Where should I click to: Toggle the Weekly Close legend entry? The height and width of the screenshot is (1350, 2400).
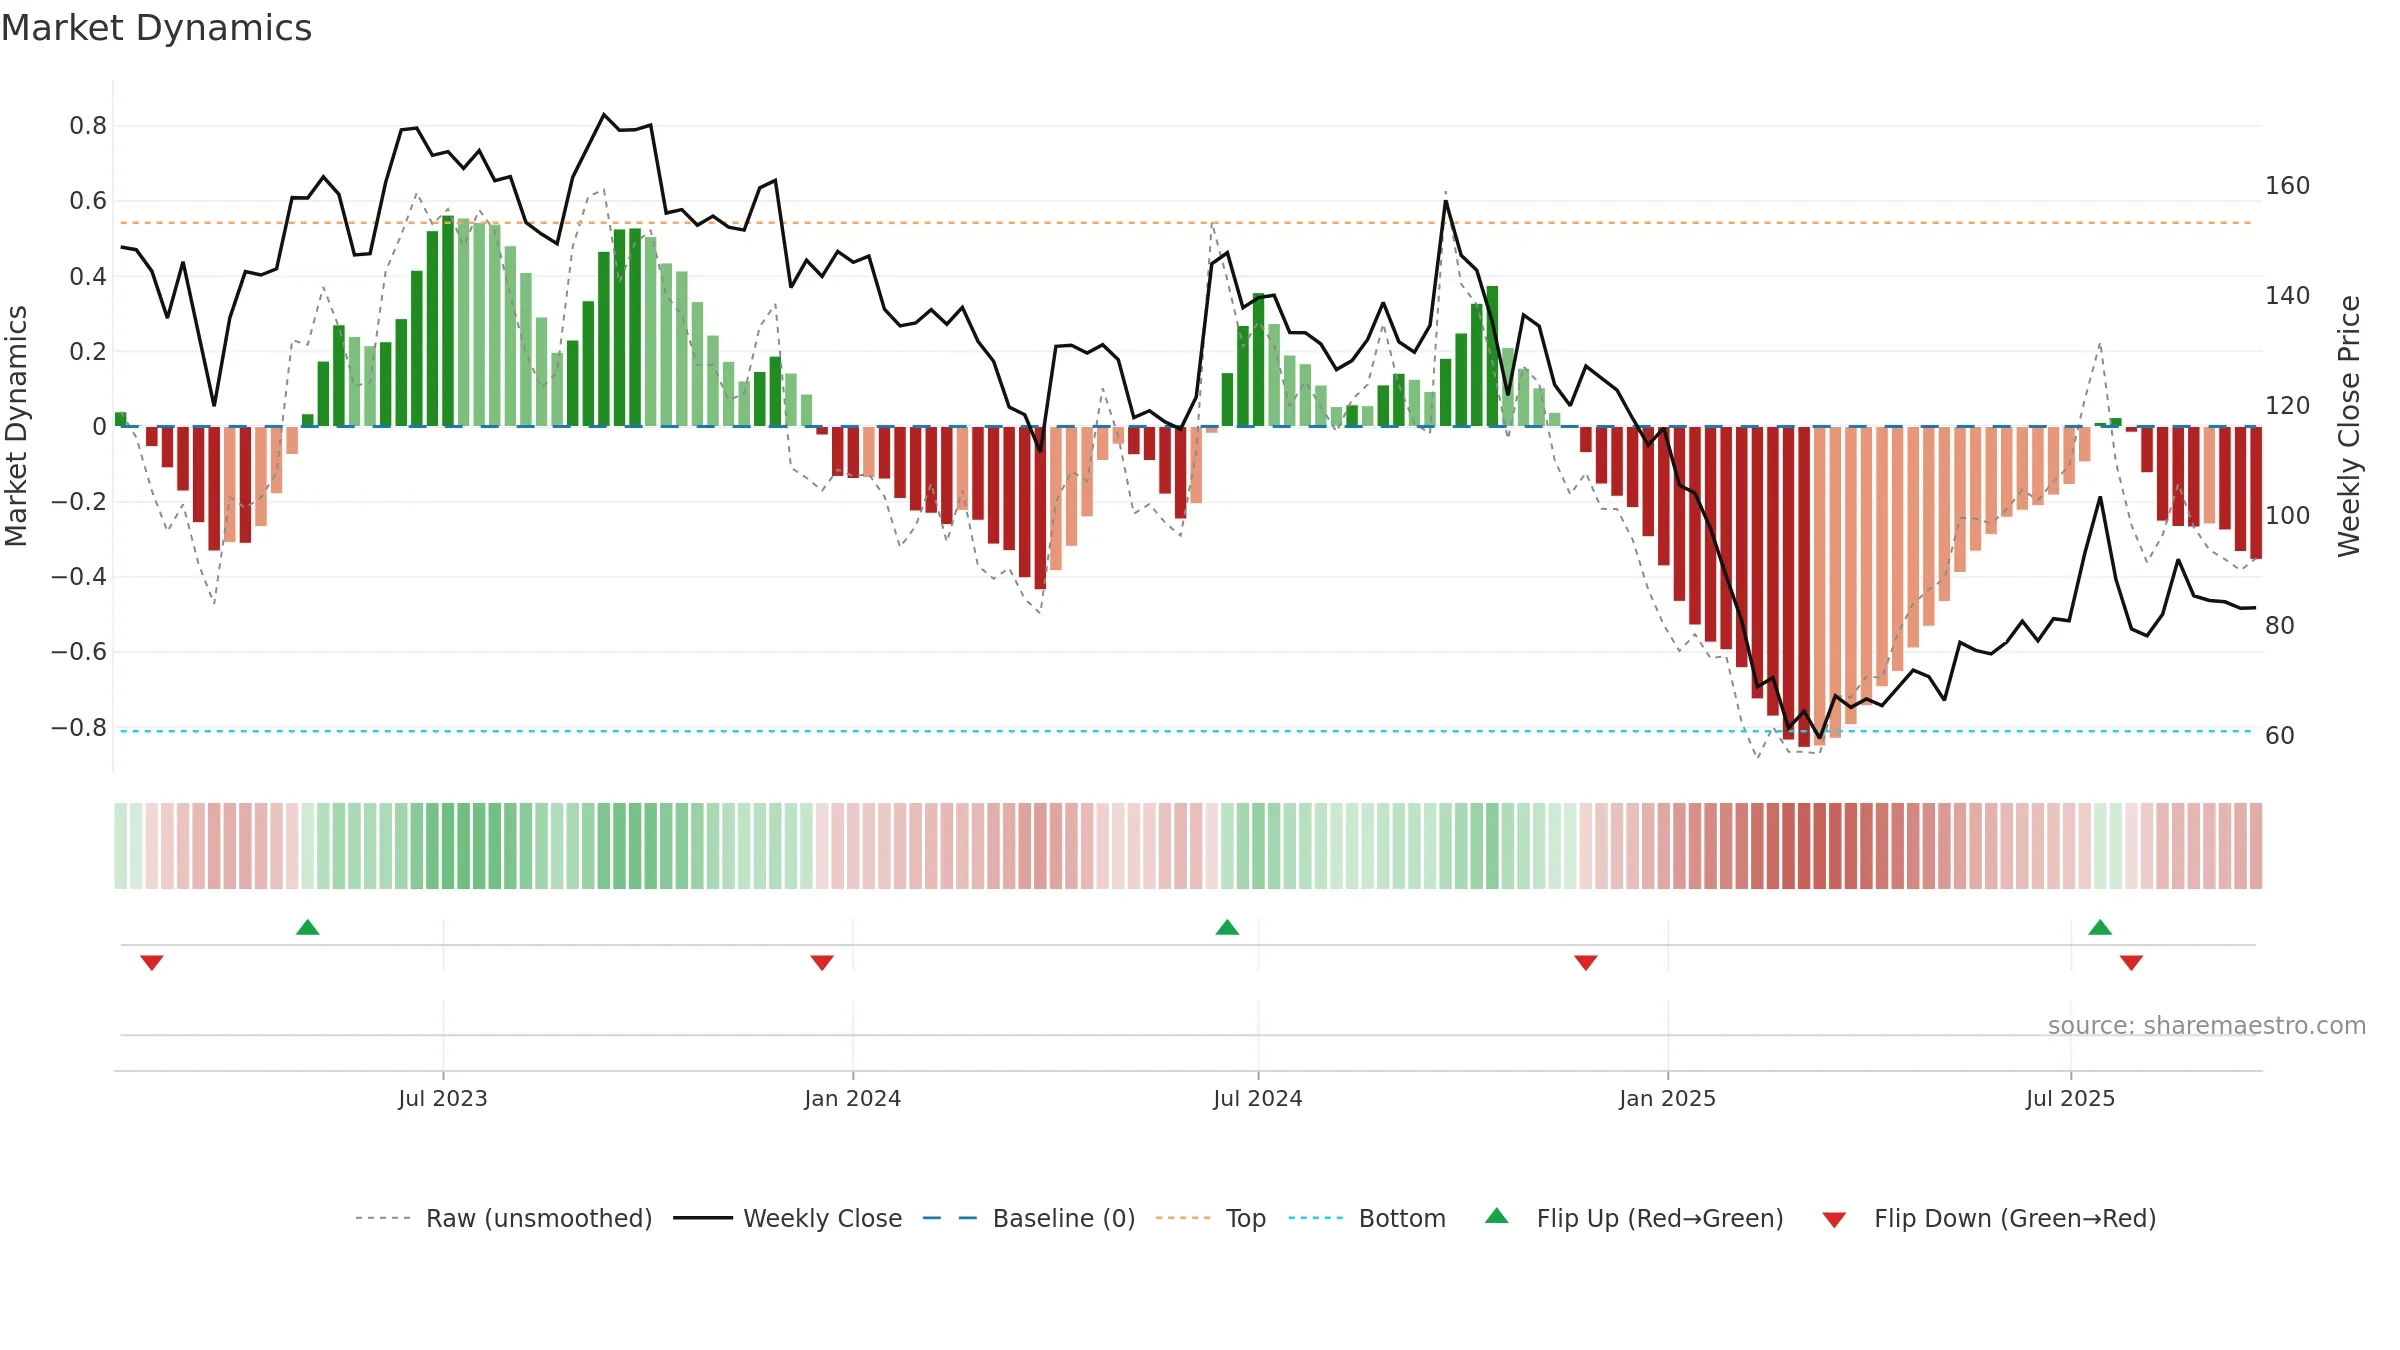[x=788, y=1218]
